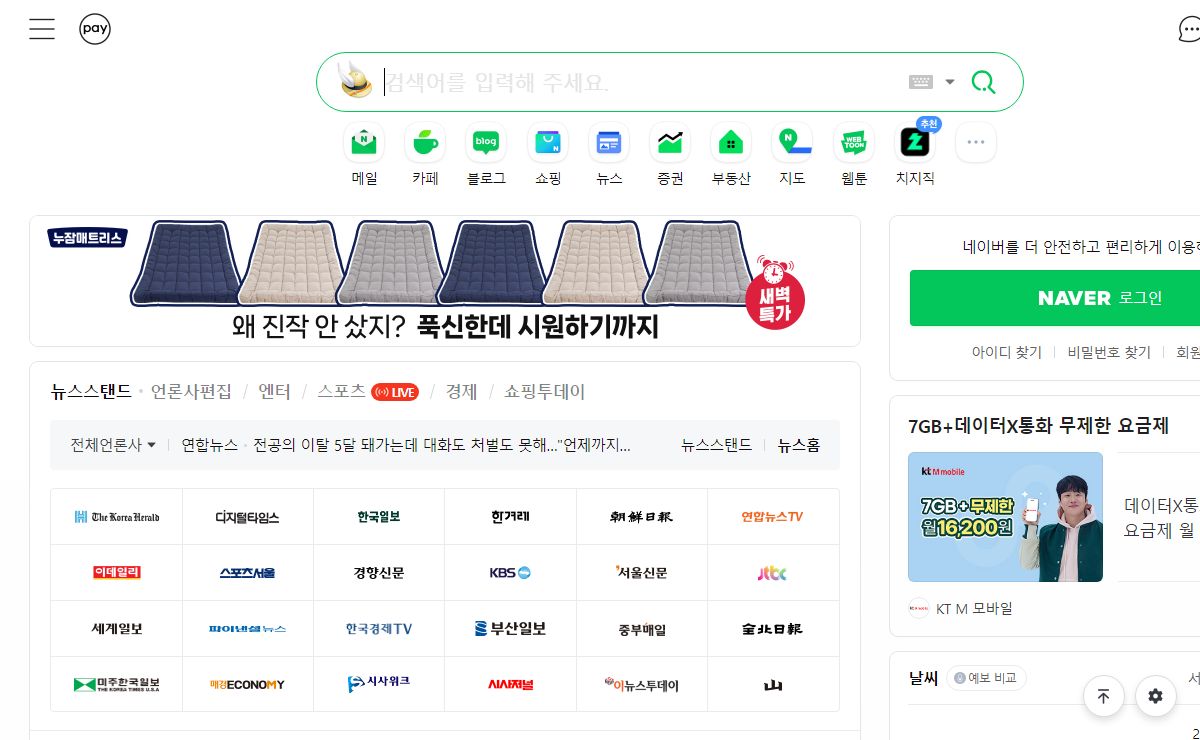Open the KT M mobile ad thumbnail
This screenshot has height=740, width=1200.
1005,517
